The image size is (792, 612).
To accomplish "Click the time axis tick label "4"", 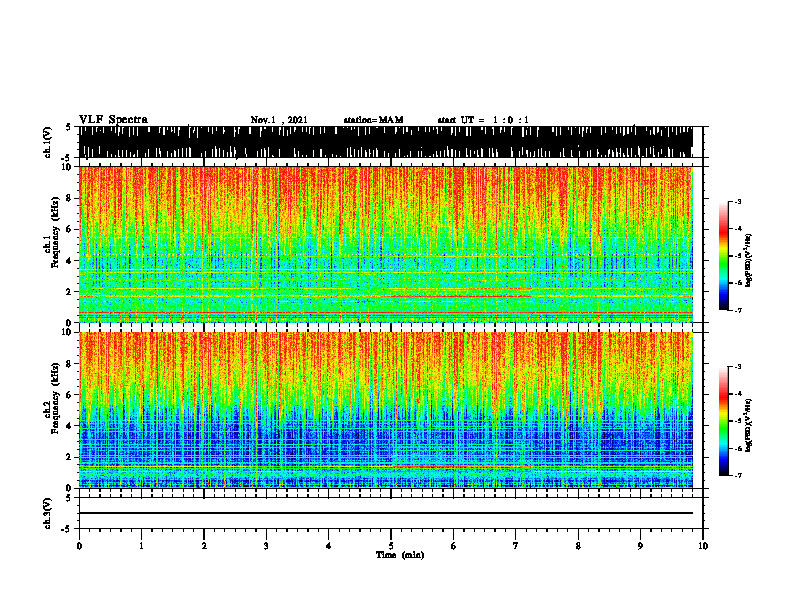I will point(329,546).
